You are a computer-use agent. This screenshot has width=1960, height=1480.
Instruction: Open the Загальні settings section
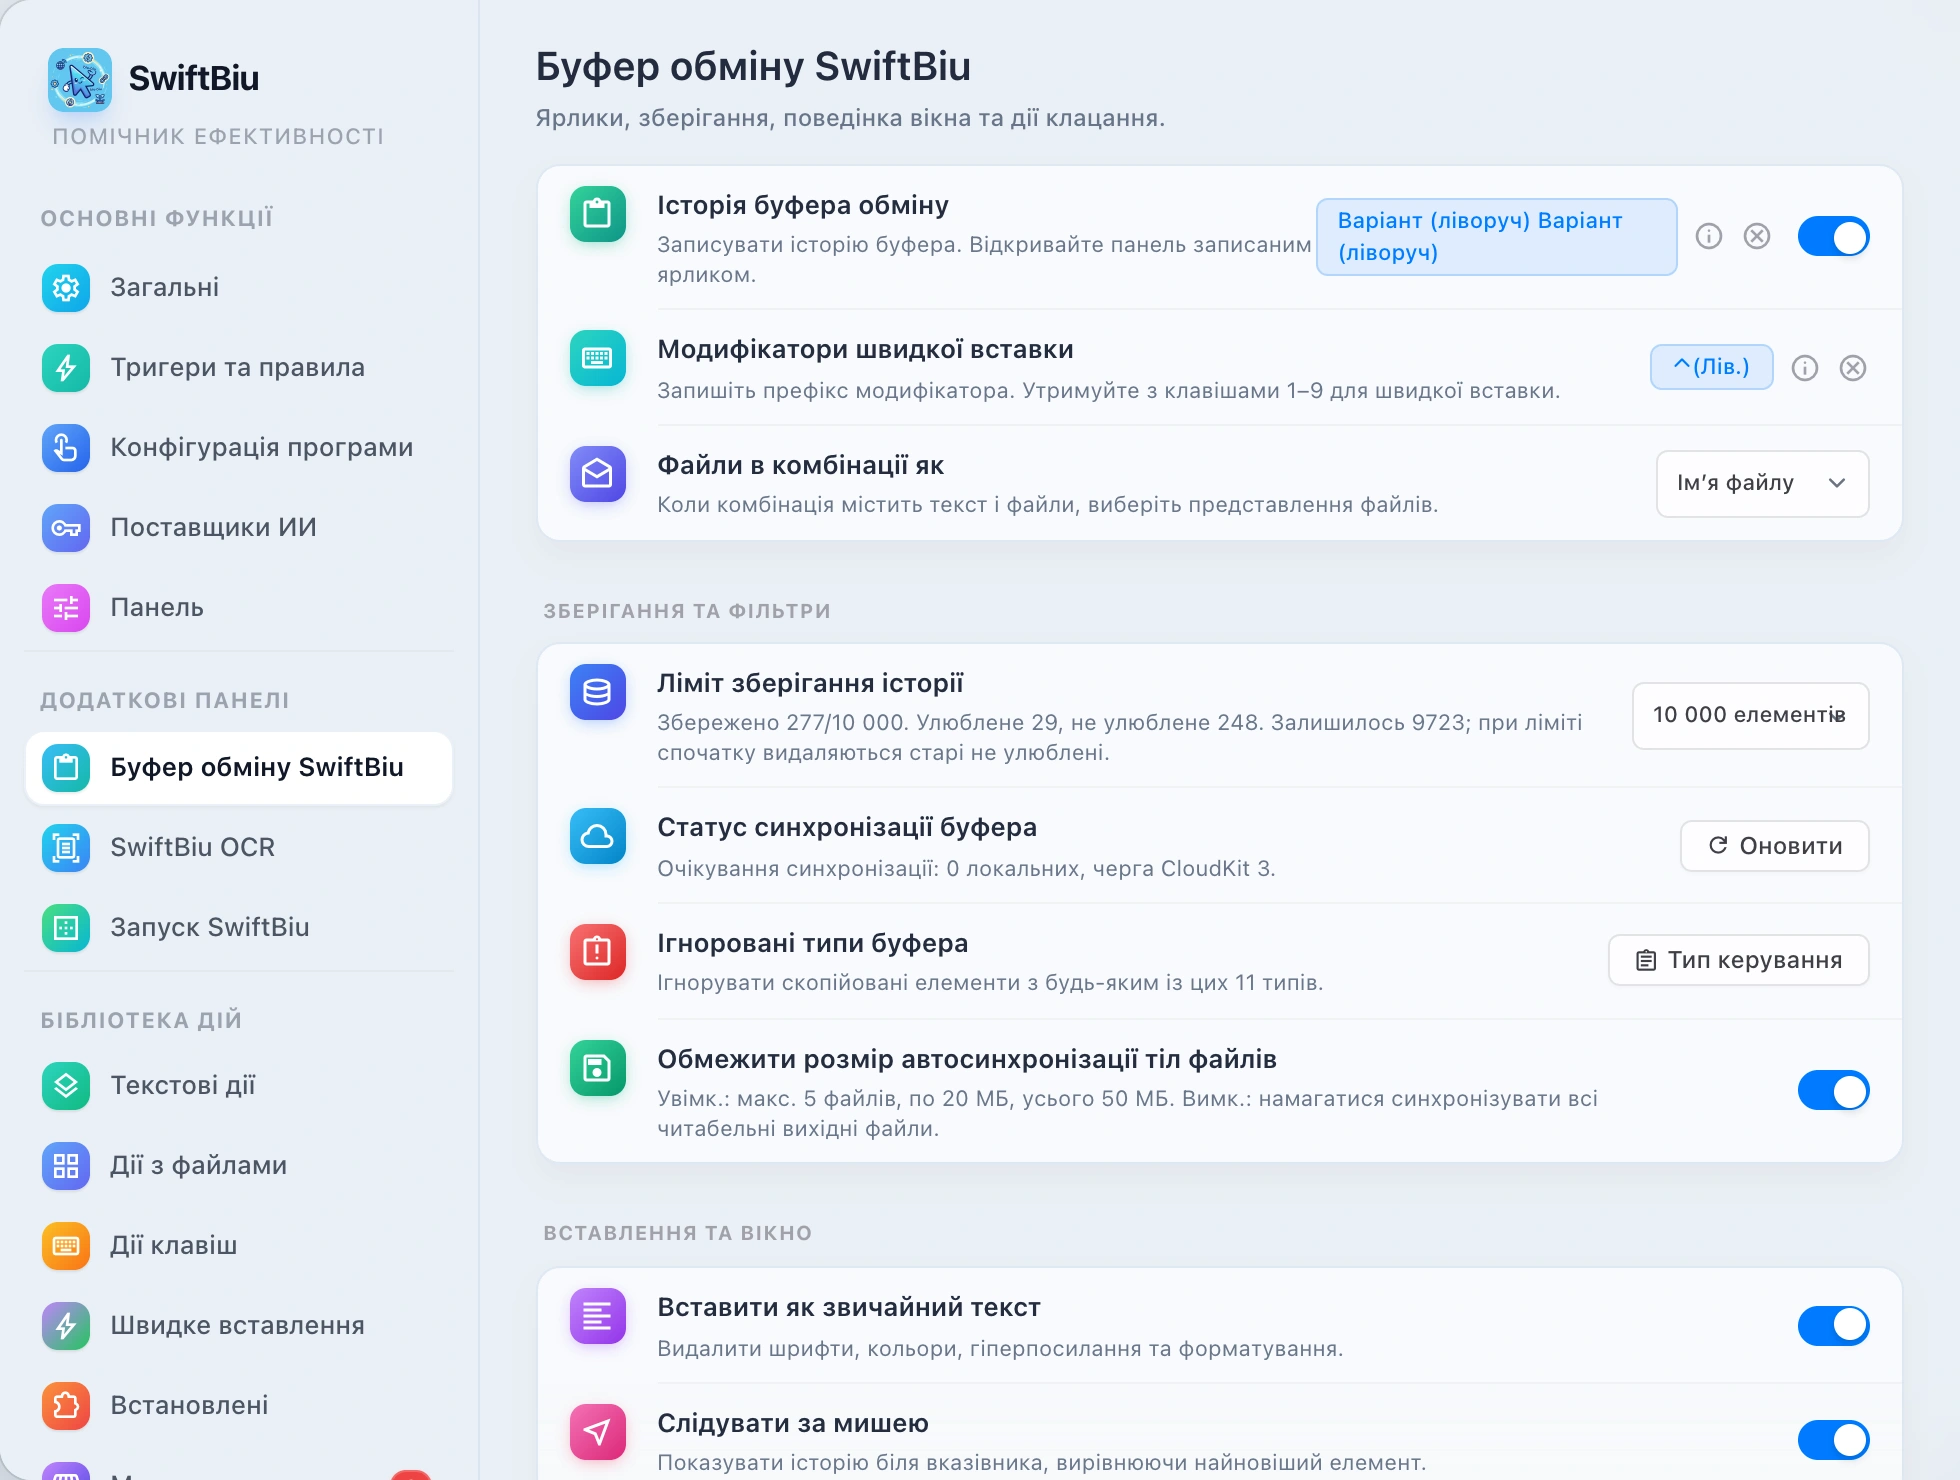[x=239, y=288]
